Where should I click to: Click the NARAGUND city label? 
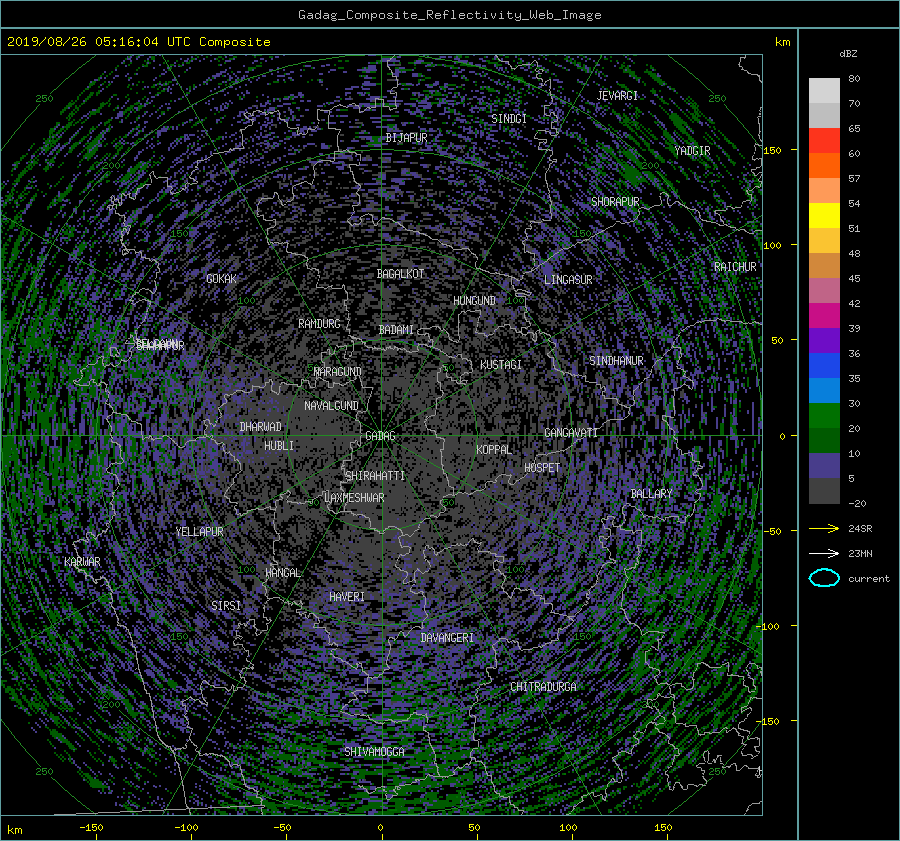point(338,372)
